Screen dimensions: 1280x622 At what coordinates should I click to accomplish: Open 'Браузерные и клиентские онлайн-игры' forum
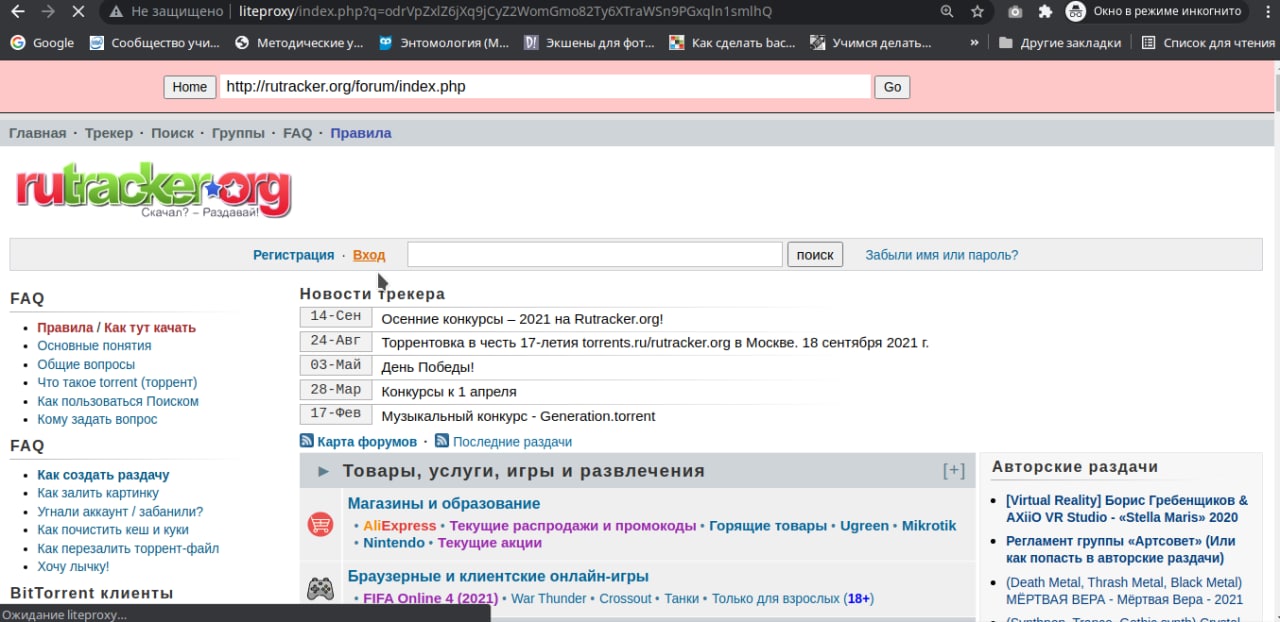coord(498,576)
